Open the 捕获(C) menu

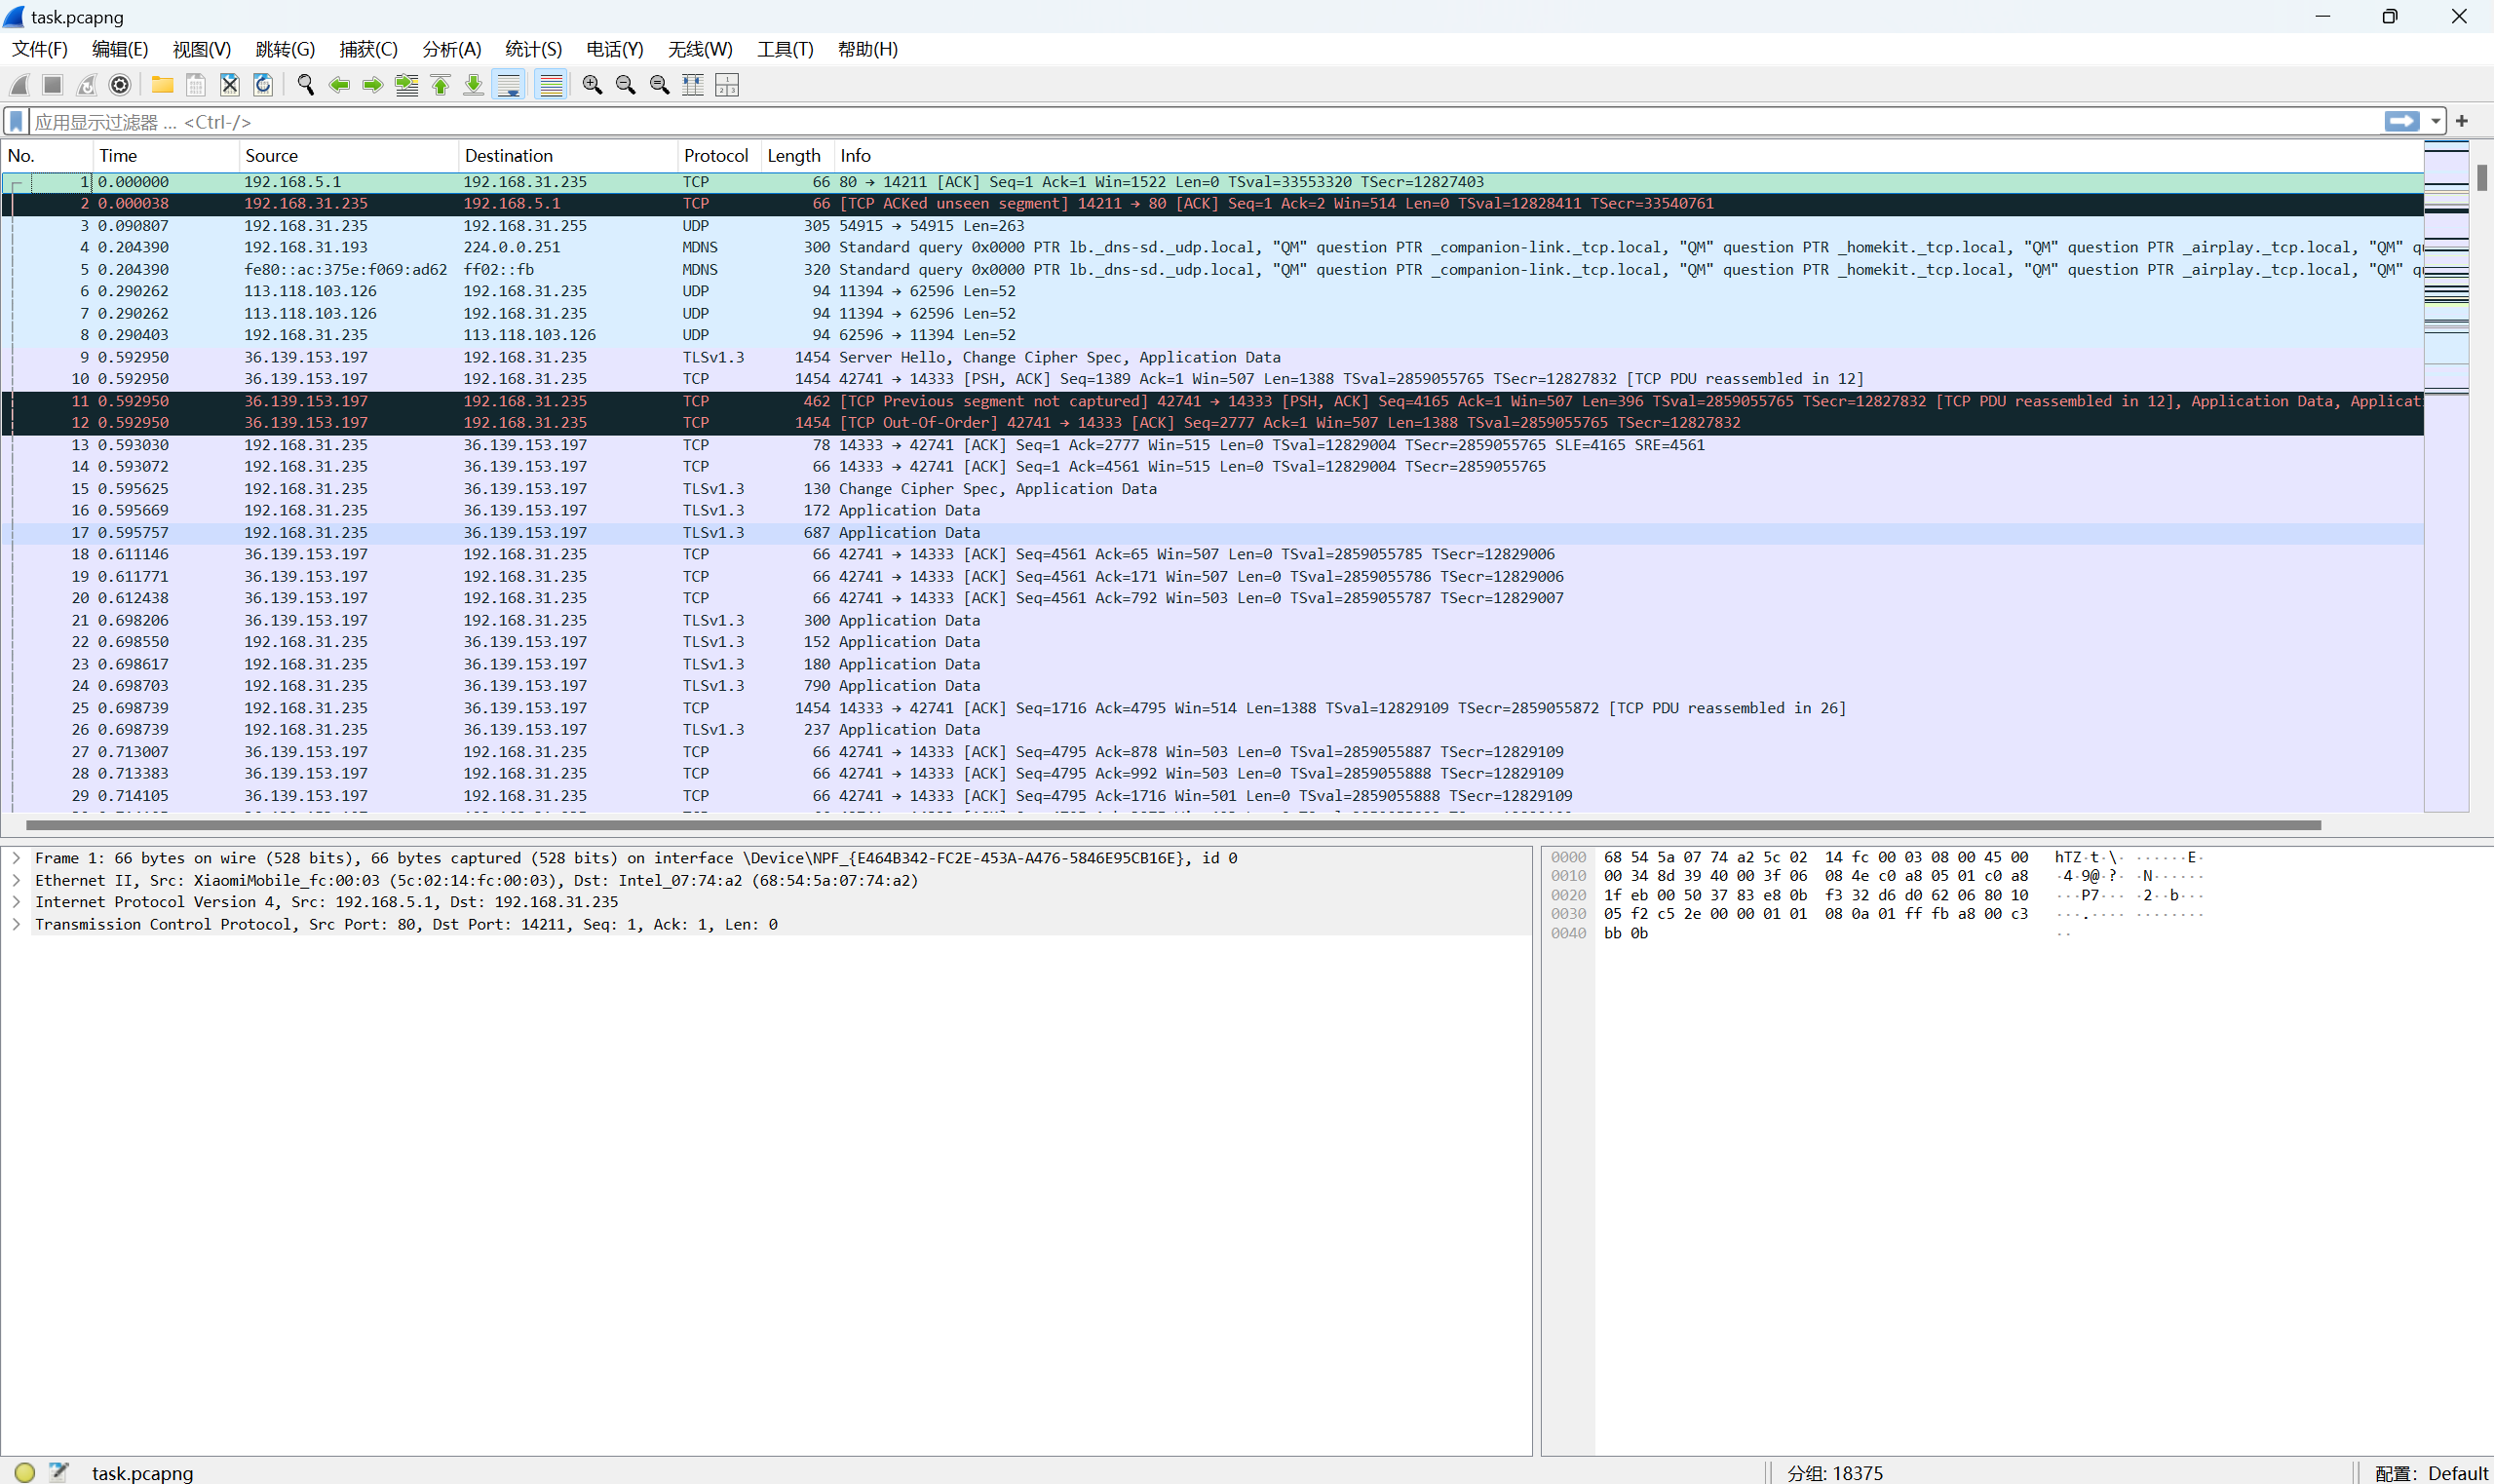click(x=369, y=49)
